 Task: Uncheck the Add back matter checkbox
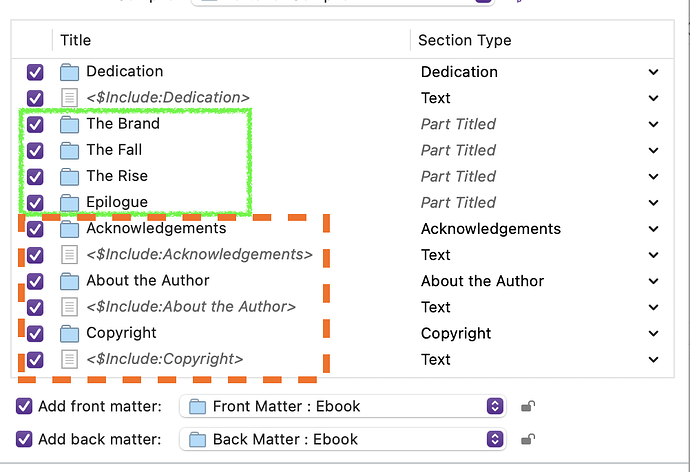click(x=25, y=439)
